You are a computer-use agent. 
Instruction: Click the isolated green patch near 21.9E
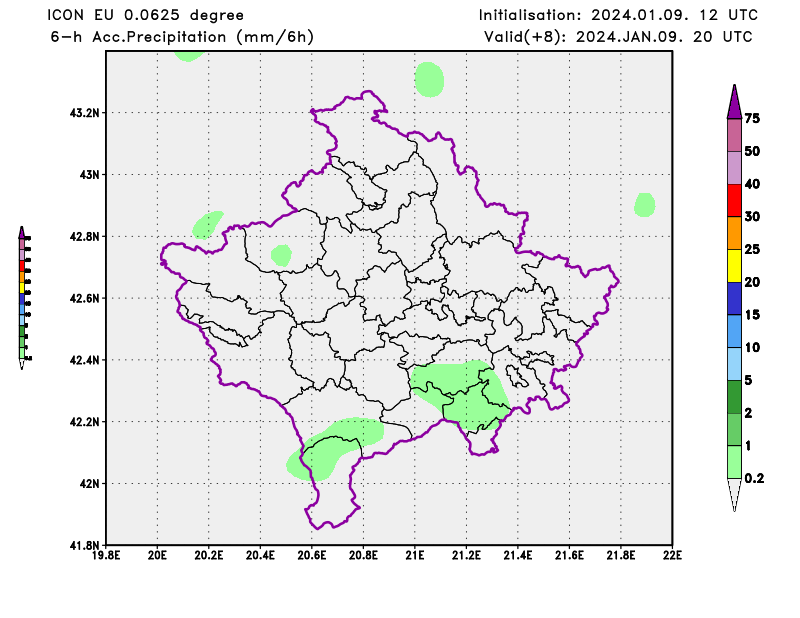(644, 205)
